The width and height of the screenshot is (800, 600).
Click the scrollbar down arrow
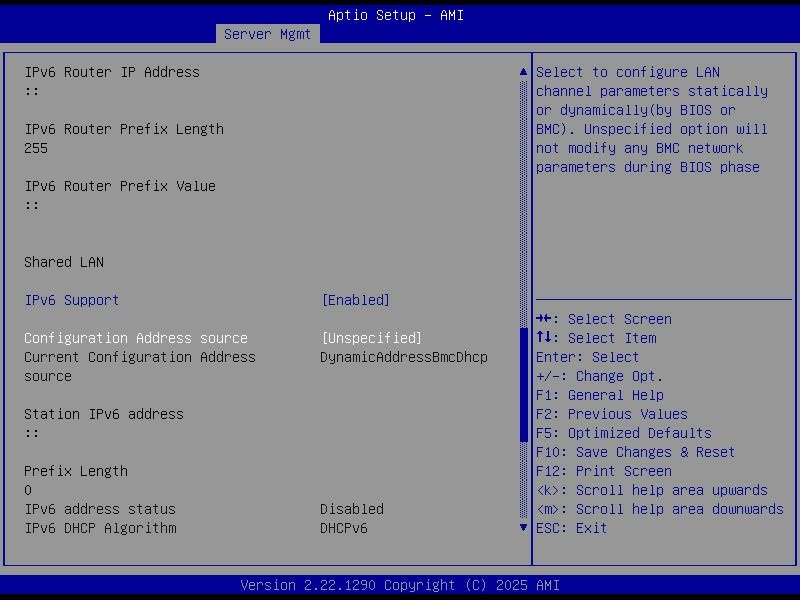click(523, 528)
